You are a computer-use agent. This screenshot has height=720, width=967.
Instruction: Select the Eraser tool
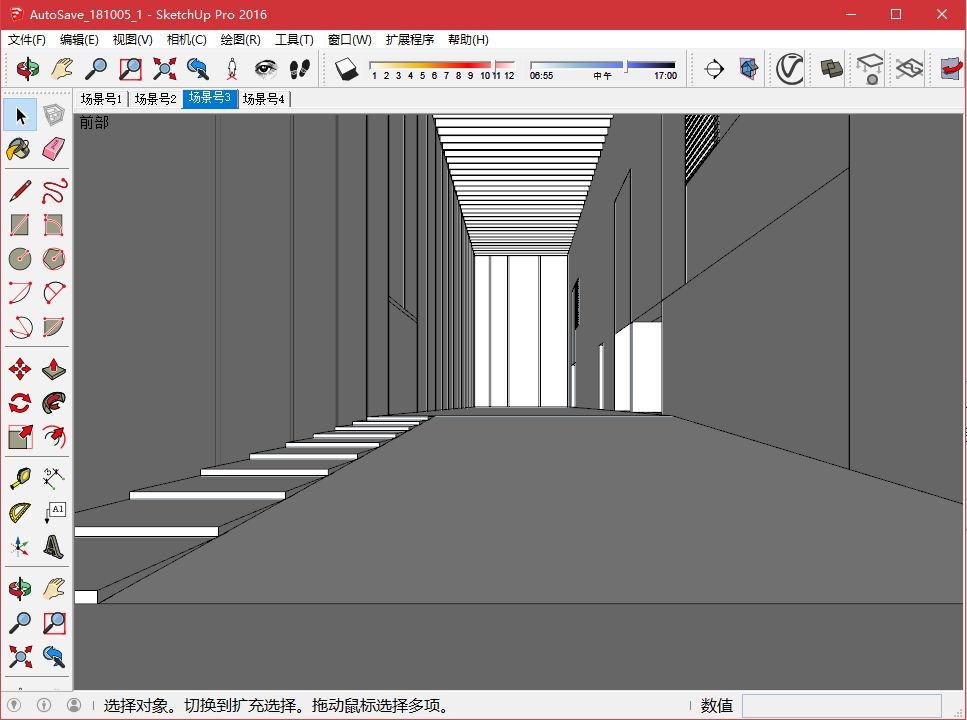(54, 149)
